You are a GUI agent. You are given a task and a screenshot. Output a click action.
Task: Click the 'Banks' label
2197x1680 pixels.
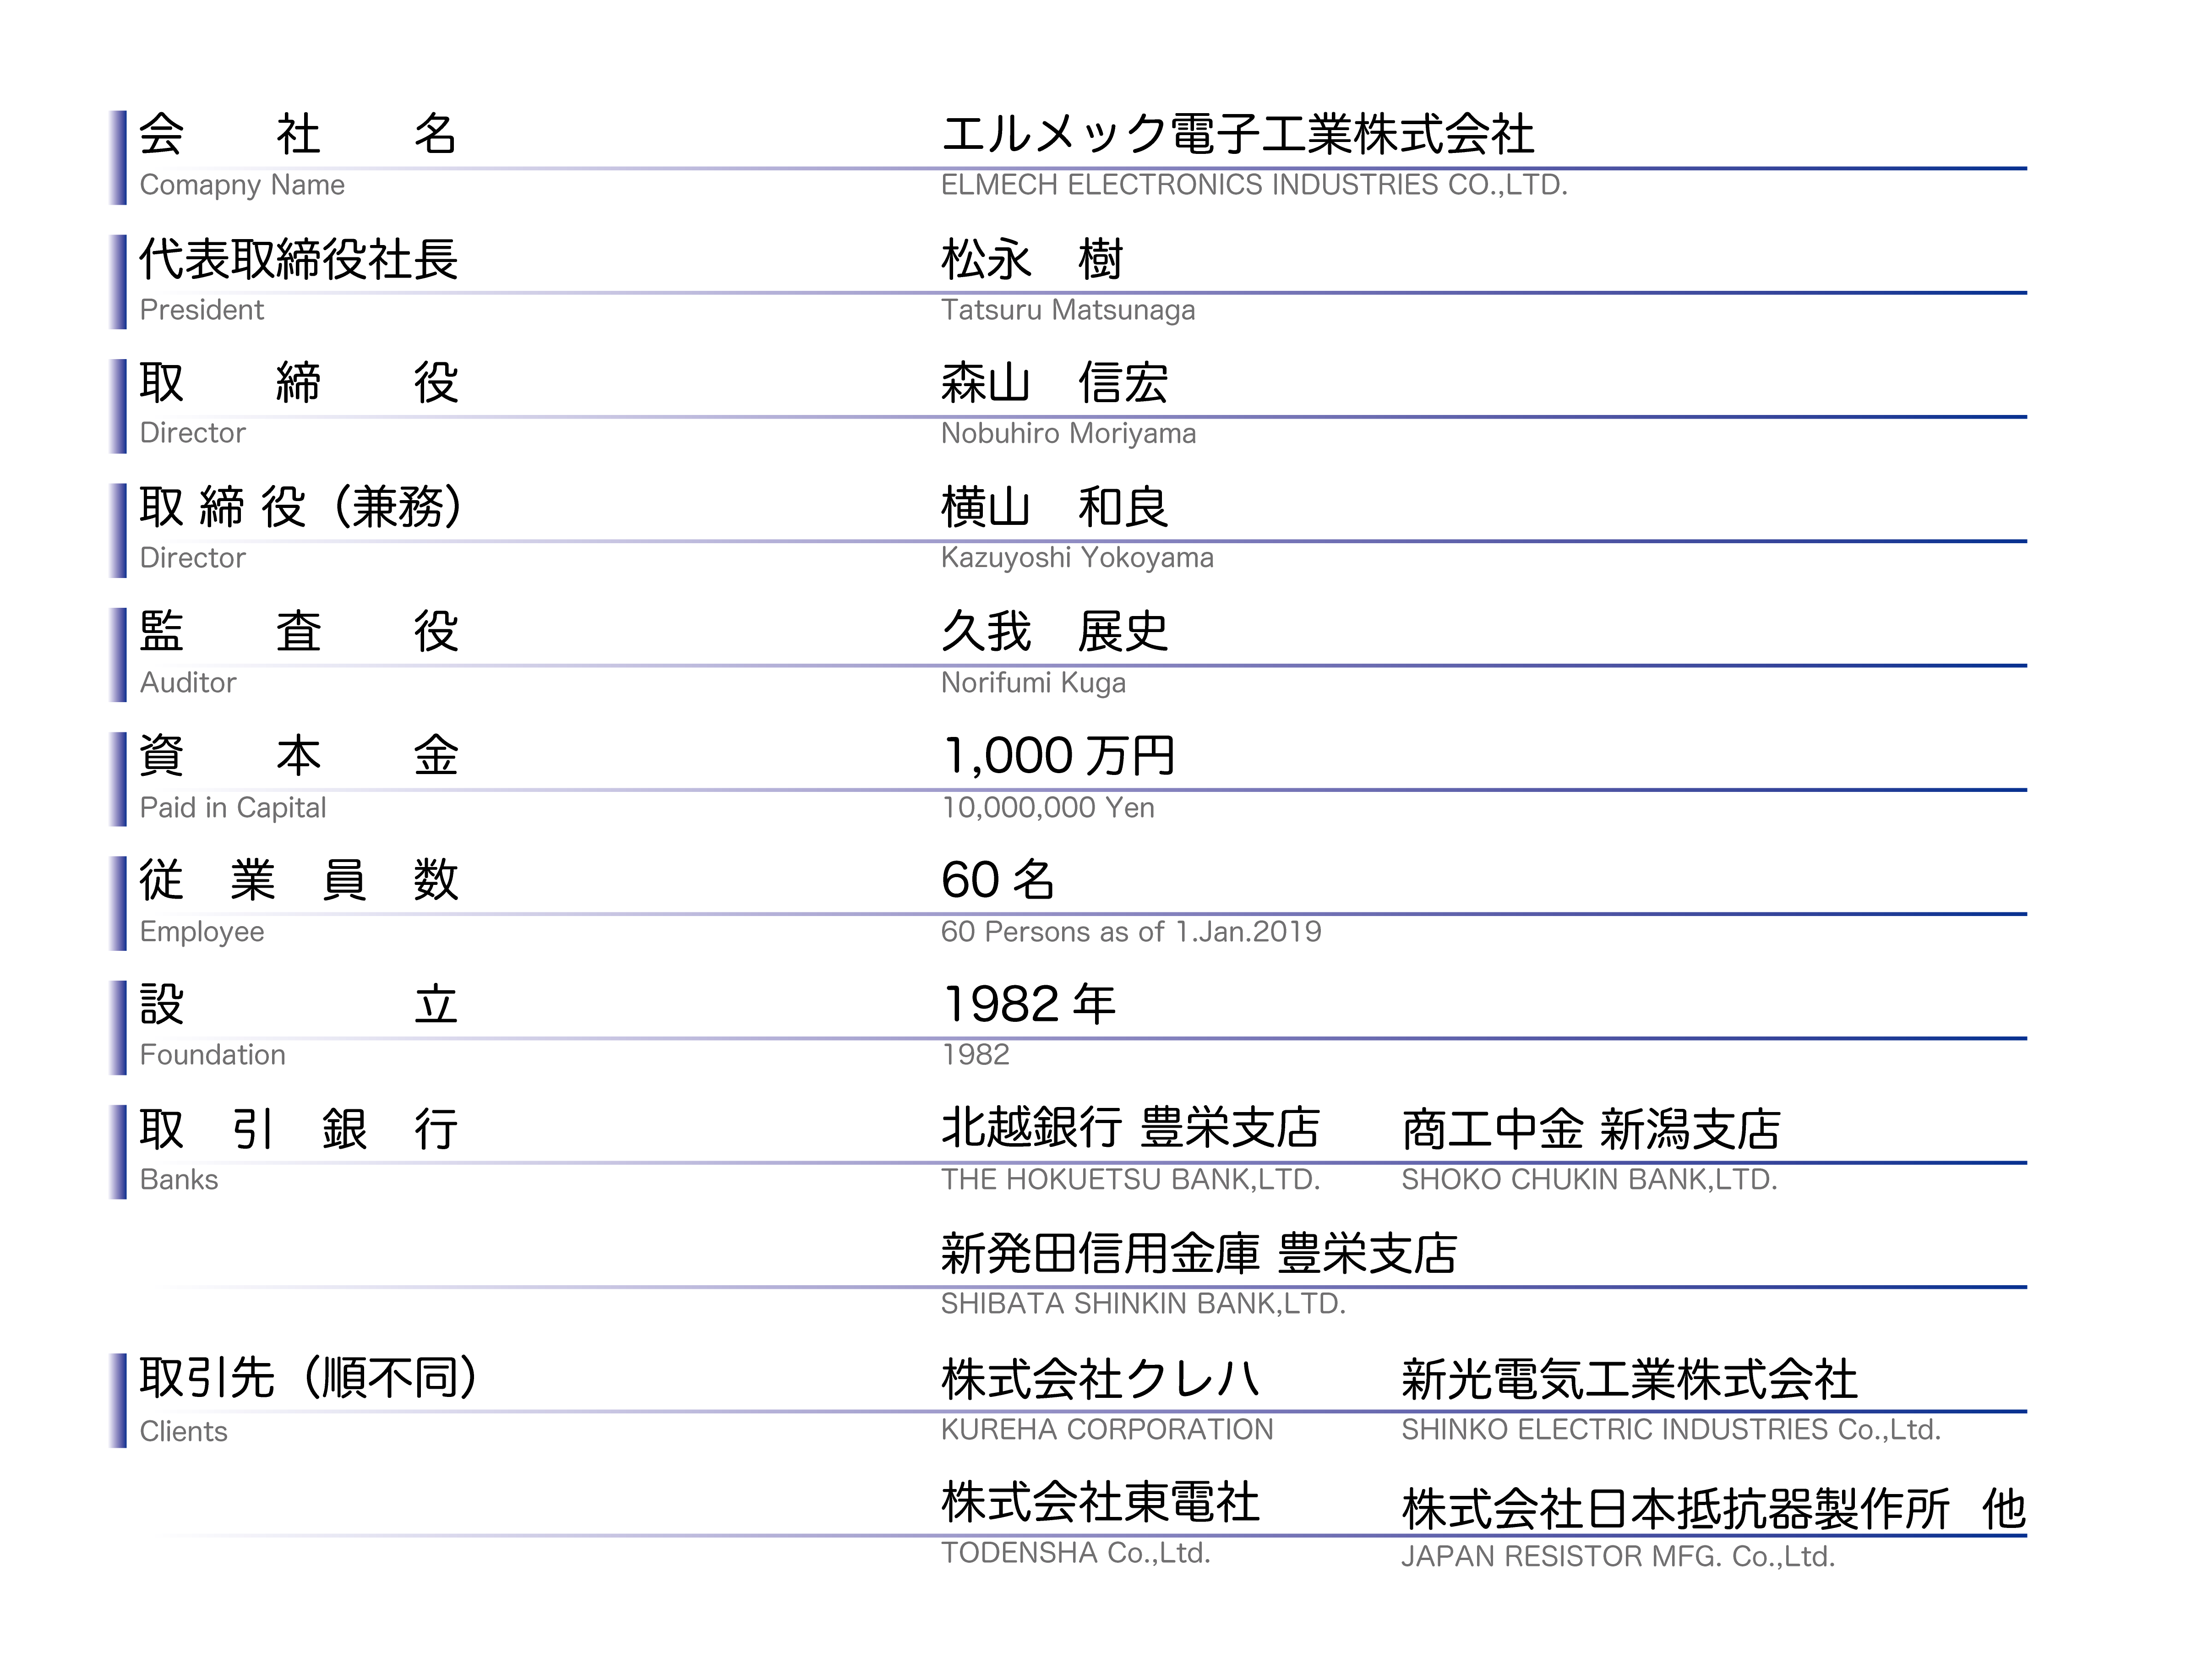coord(179,1180)
